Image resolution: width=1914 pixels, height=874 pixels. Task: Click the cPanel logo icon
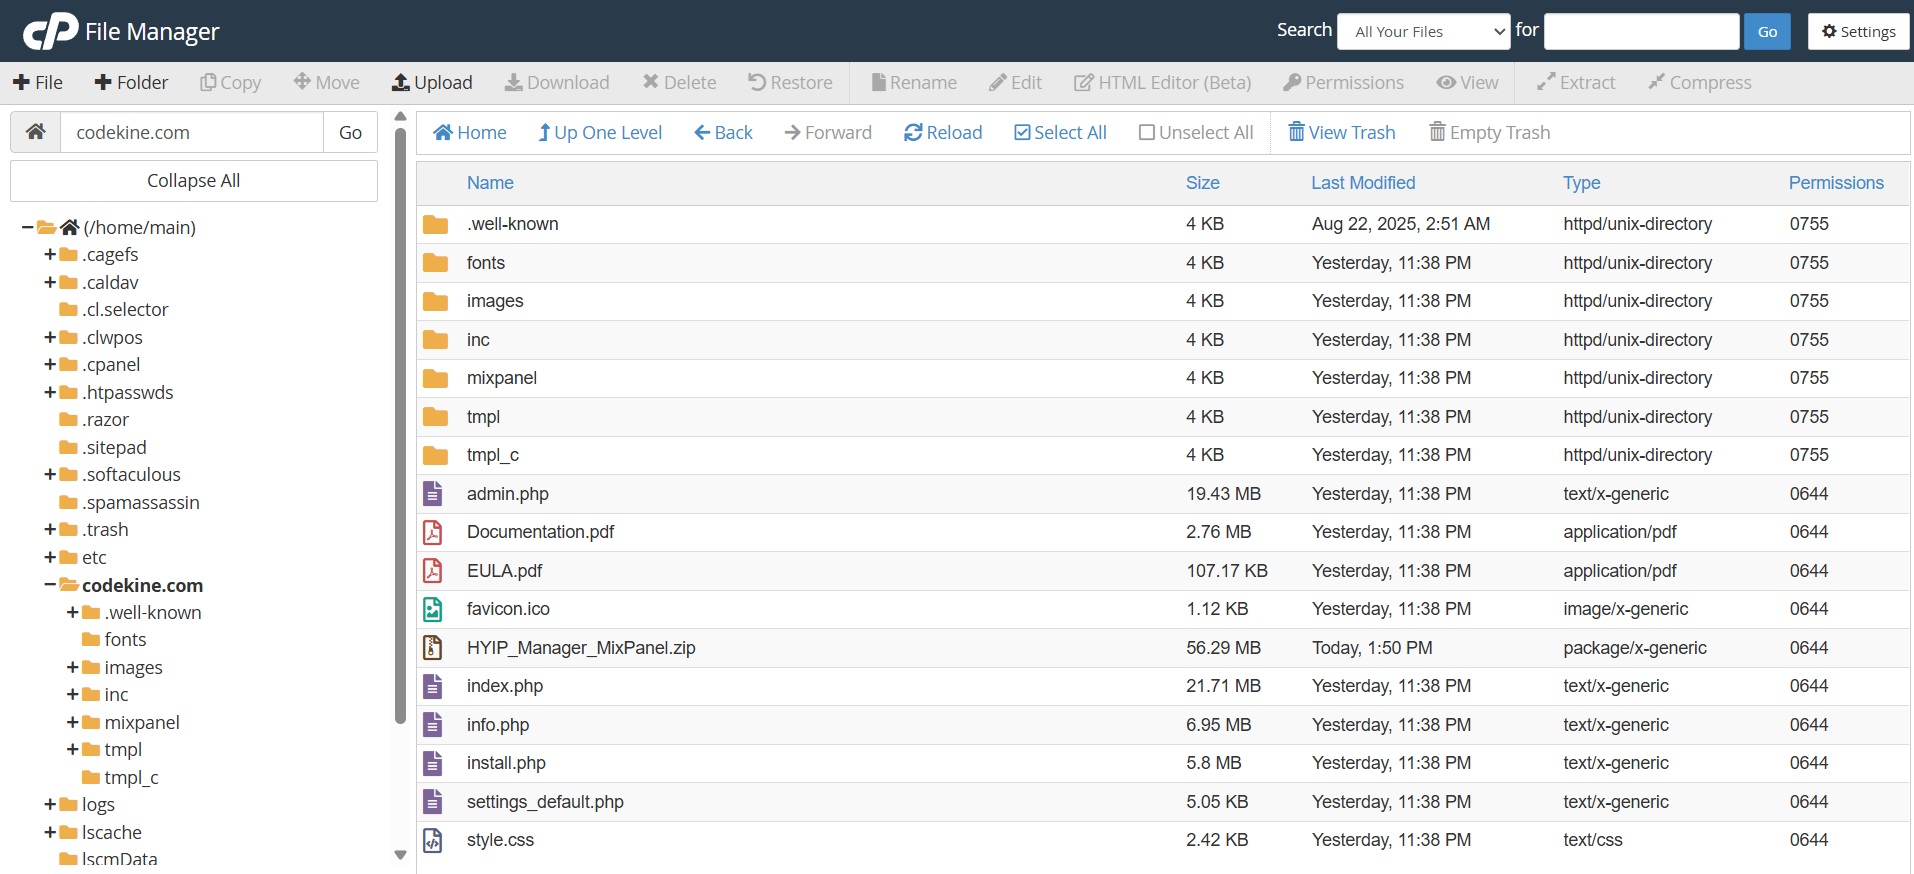[50, 31]
